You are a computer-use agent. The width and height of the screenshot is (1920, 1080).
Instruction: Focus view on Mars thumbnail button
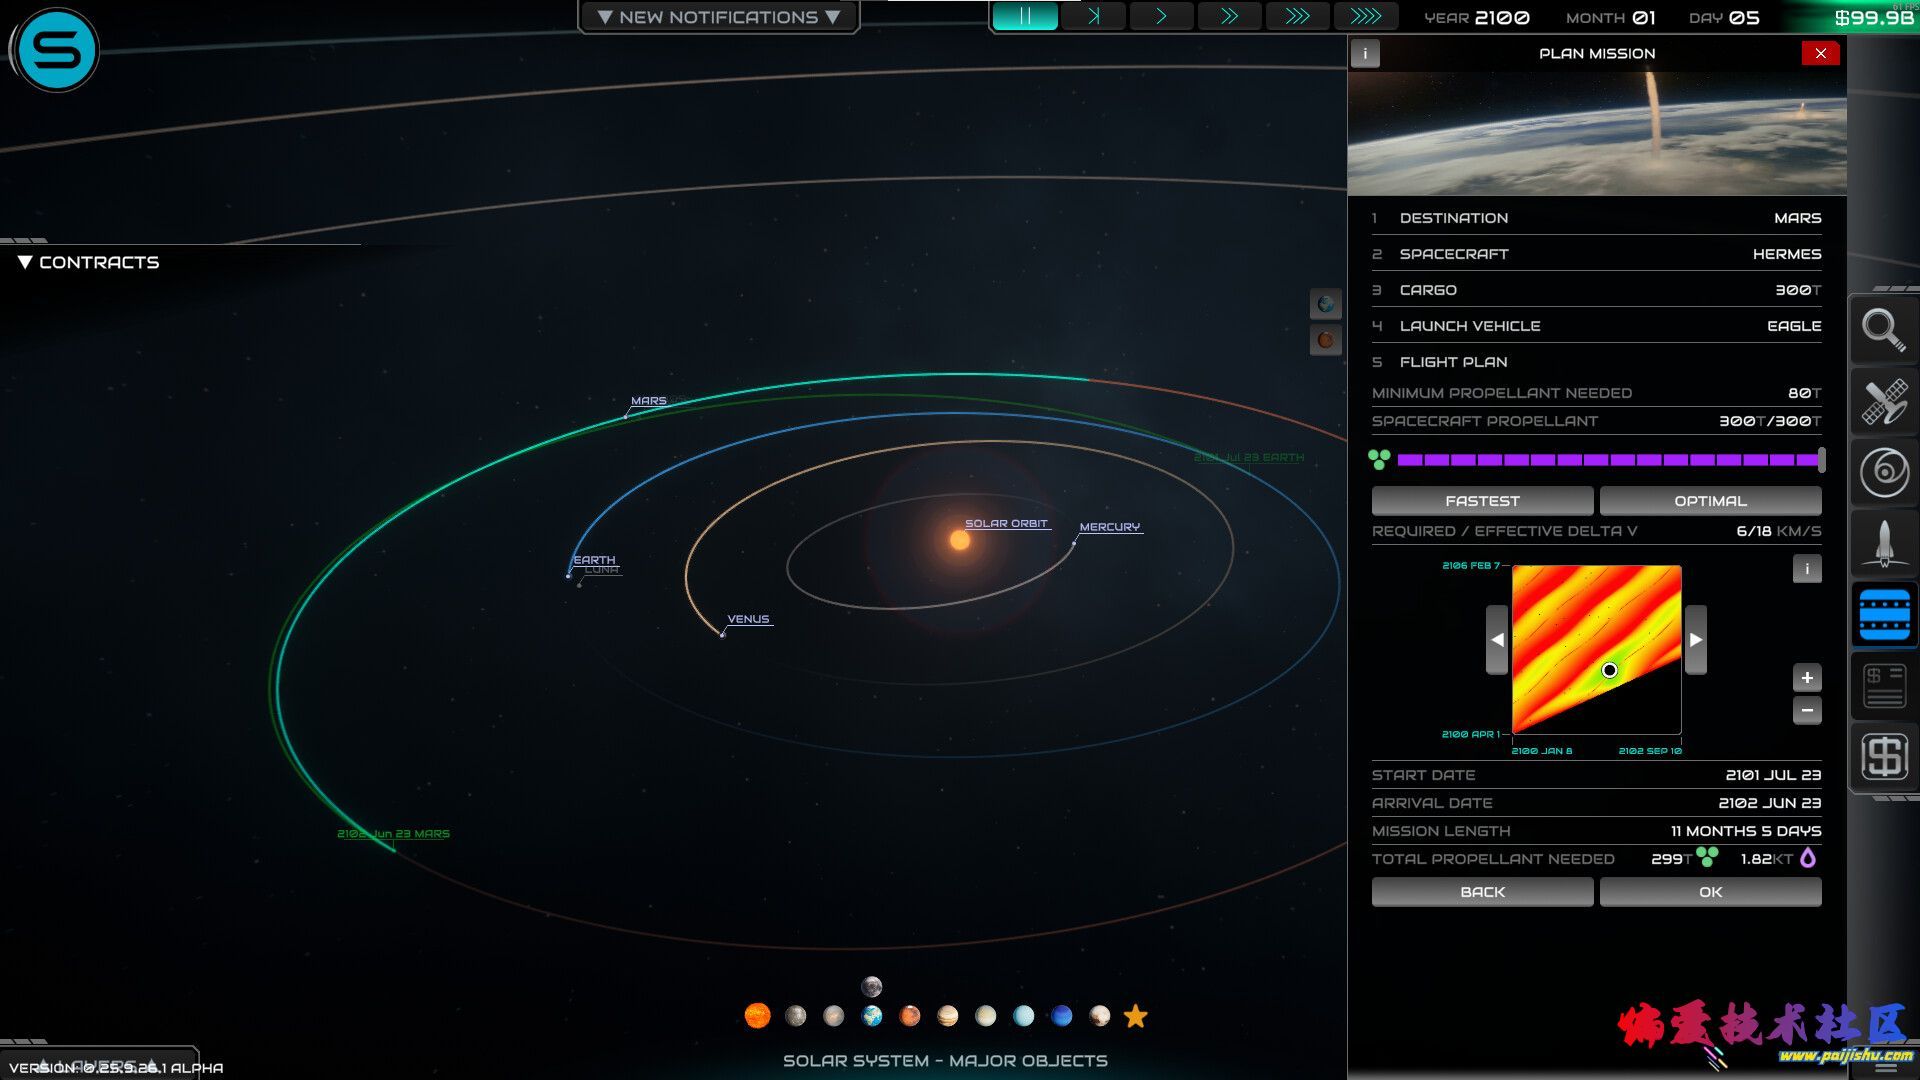point(1325,340)
